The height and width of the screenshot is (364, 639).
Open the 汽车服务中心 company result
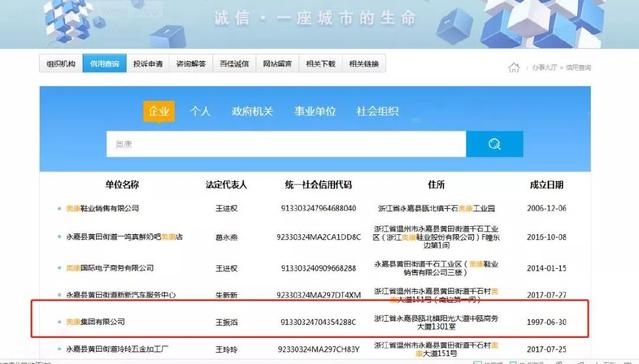pos(121,294)
